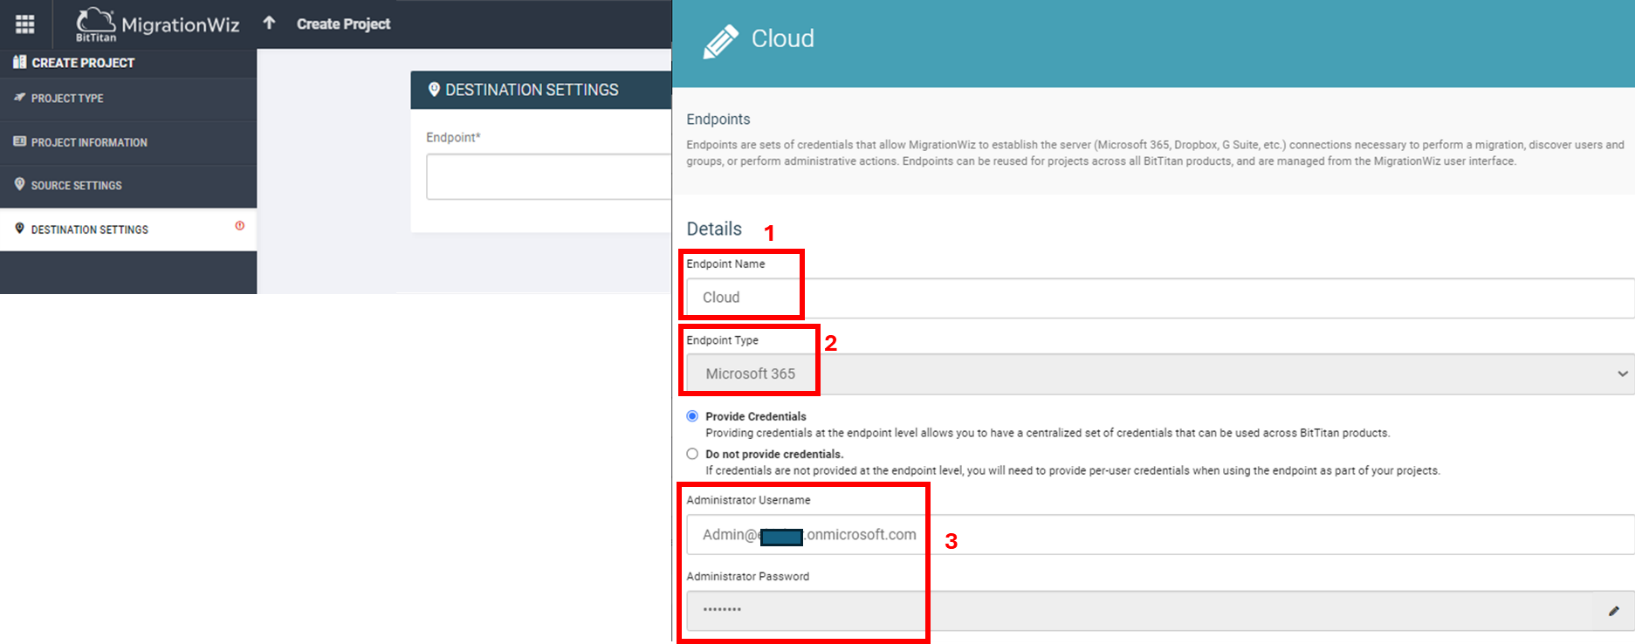The height and width of the screenshot is (644, 1635).
Task: Click the Endpoints section heading
Action: point(718,119)
